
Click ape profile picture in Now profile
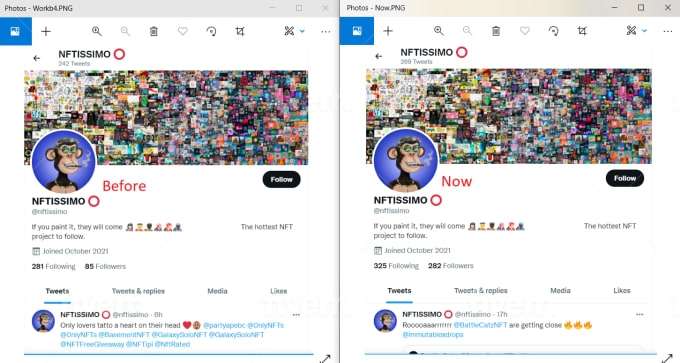coord(406,160)
